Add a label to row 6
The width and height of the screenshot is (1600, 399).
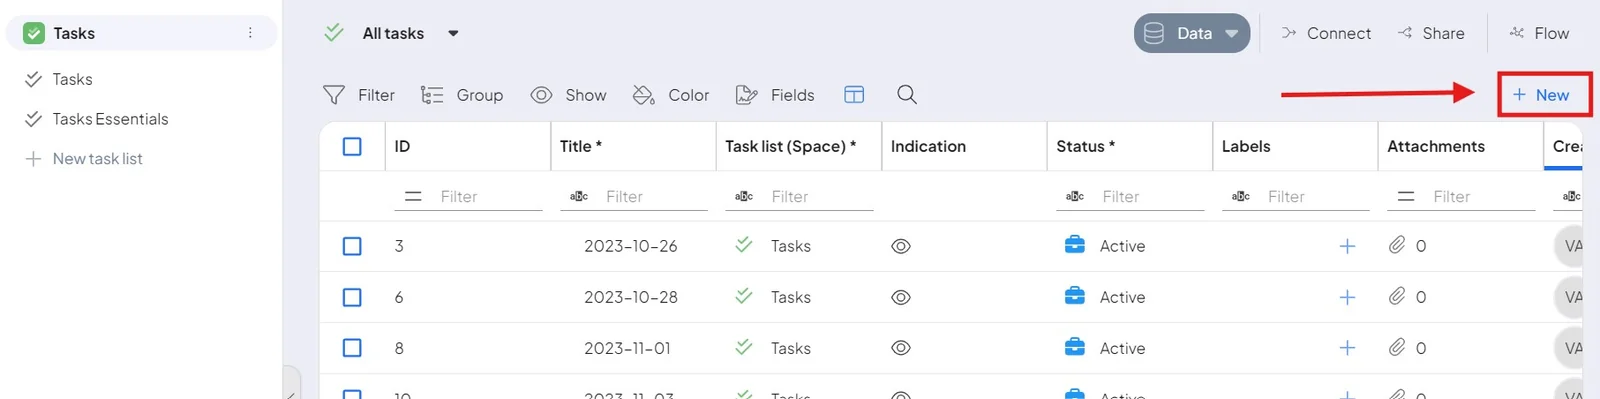point(1347,297)
